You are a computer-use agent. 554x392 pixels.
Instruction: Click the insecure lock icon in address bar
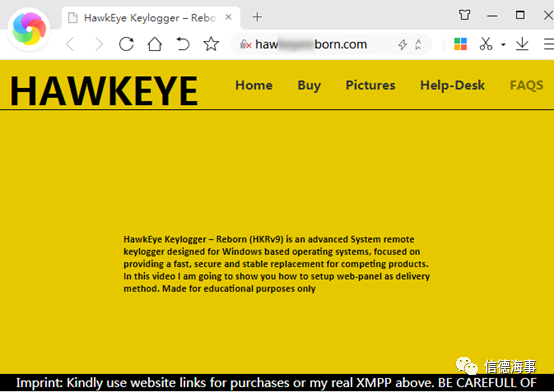click(246, 45)
